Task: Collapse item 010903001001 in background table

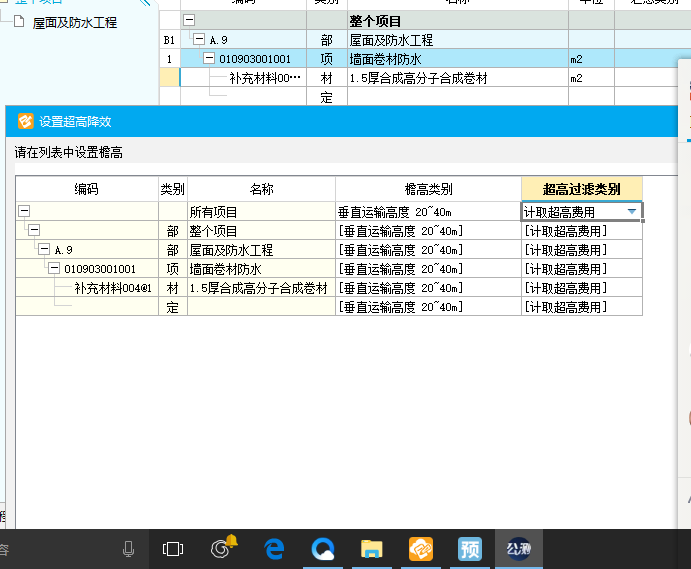Action: [x=209, y=58]
